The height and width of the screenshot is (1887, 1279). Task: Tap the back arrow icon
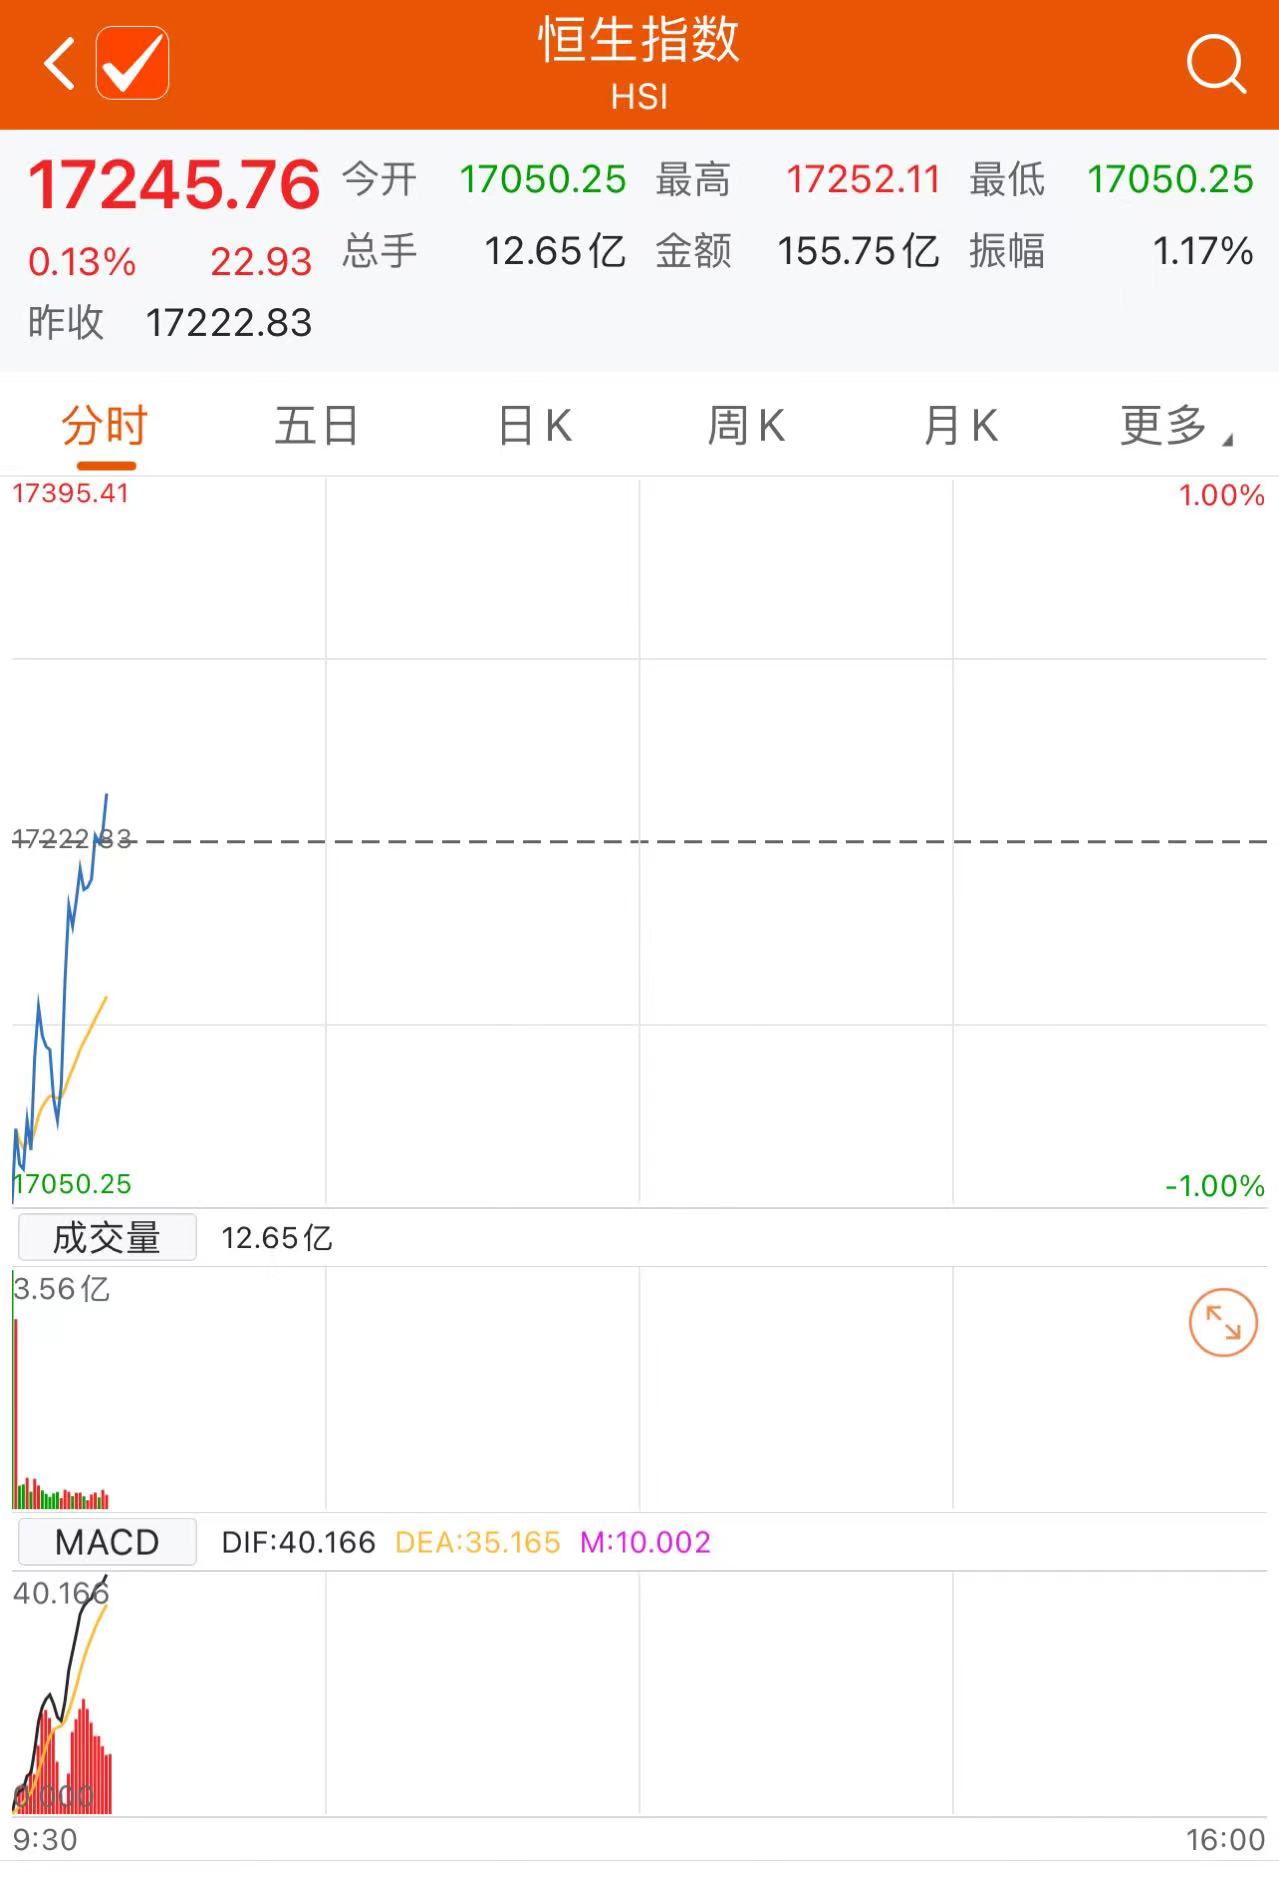60,64
